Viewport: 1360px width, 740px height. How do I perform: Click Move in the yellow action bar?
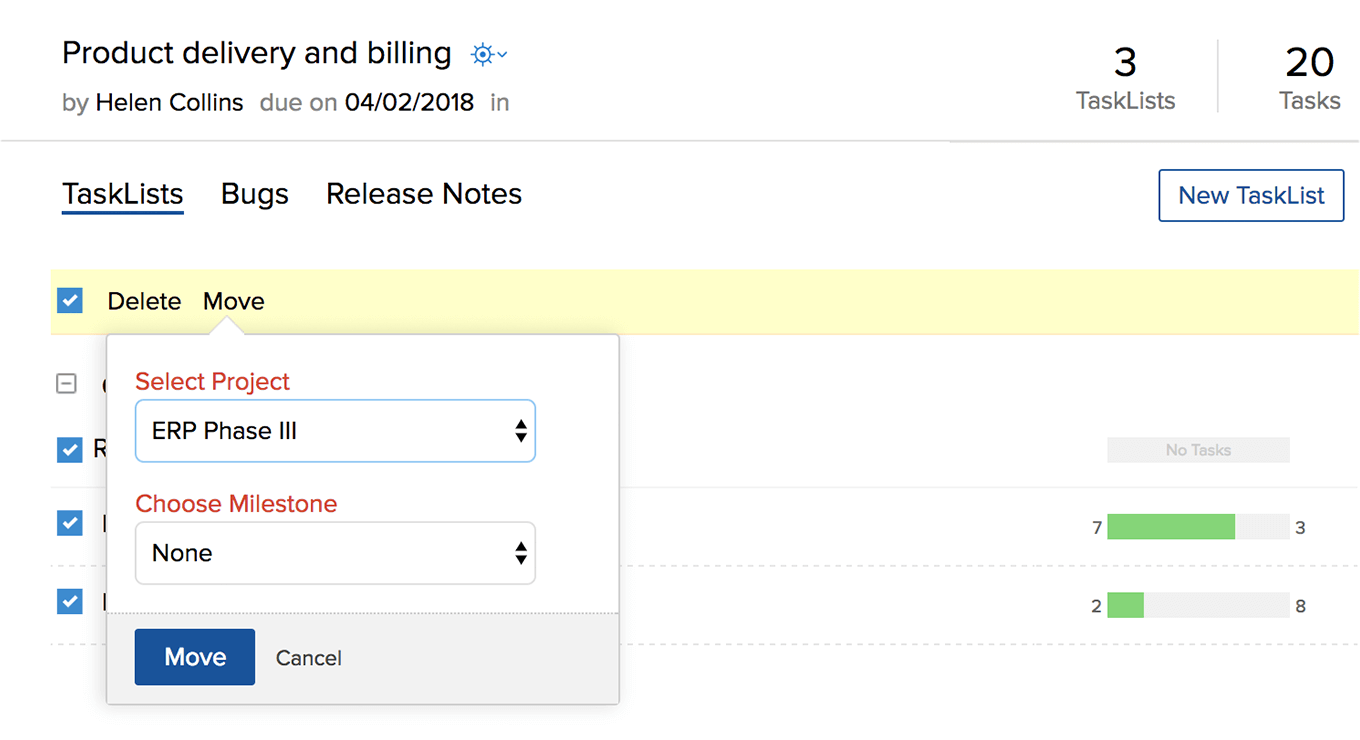pyautogui.click(x=234, y=301)
